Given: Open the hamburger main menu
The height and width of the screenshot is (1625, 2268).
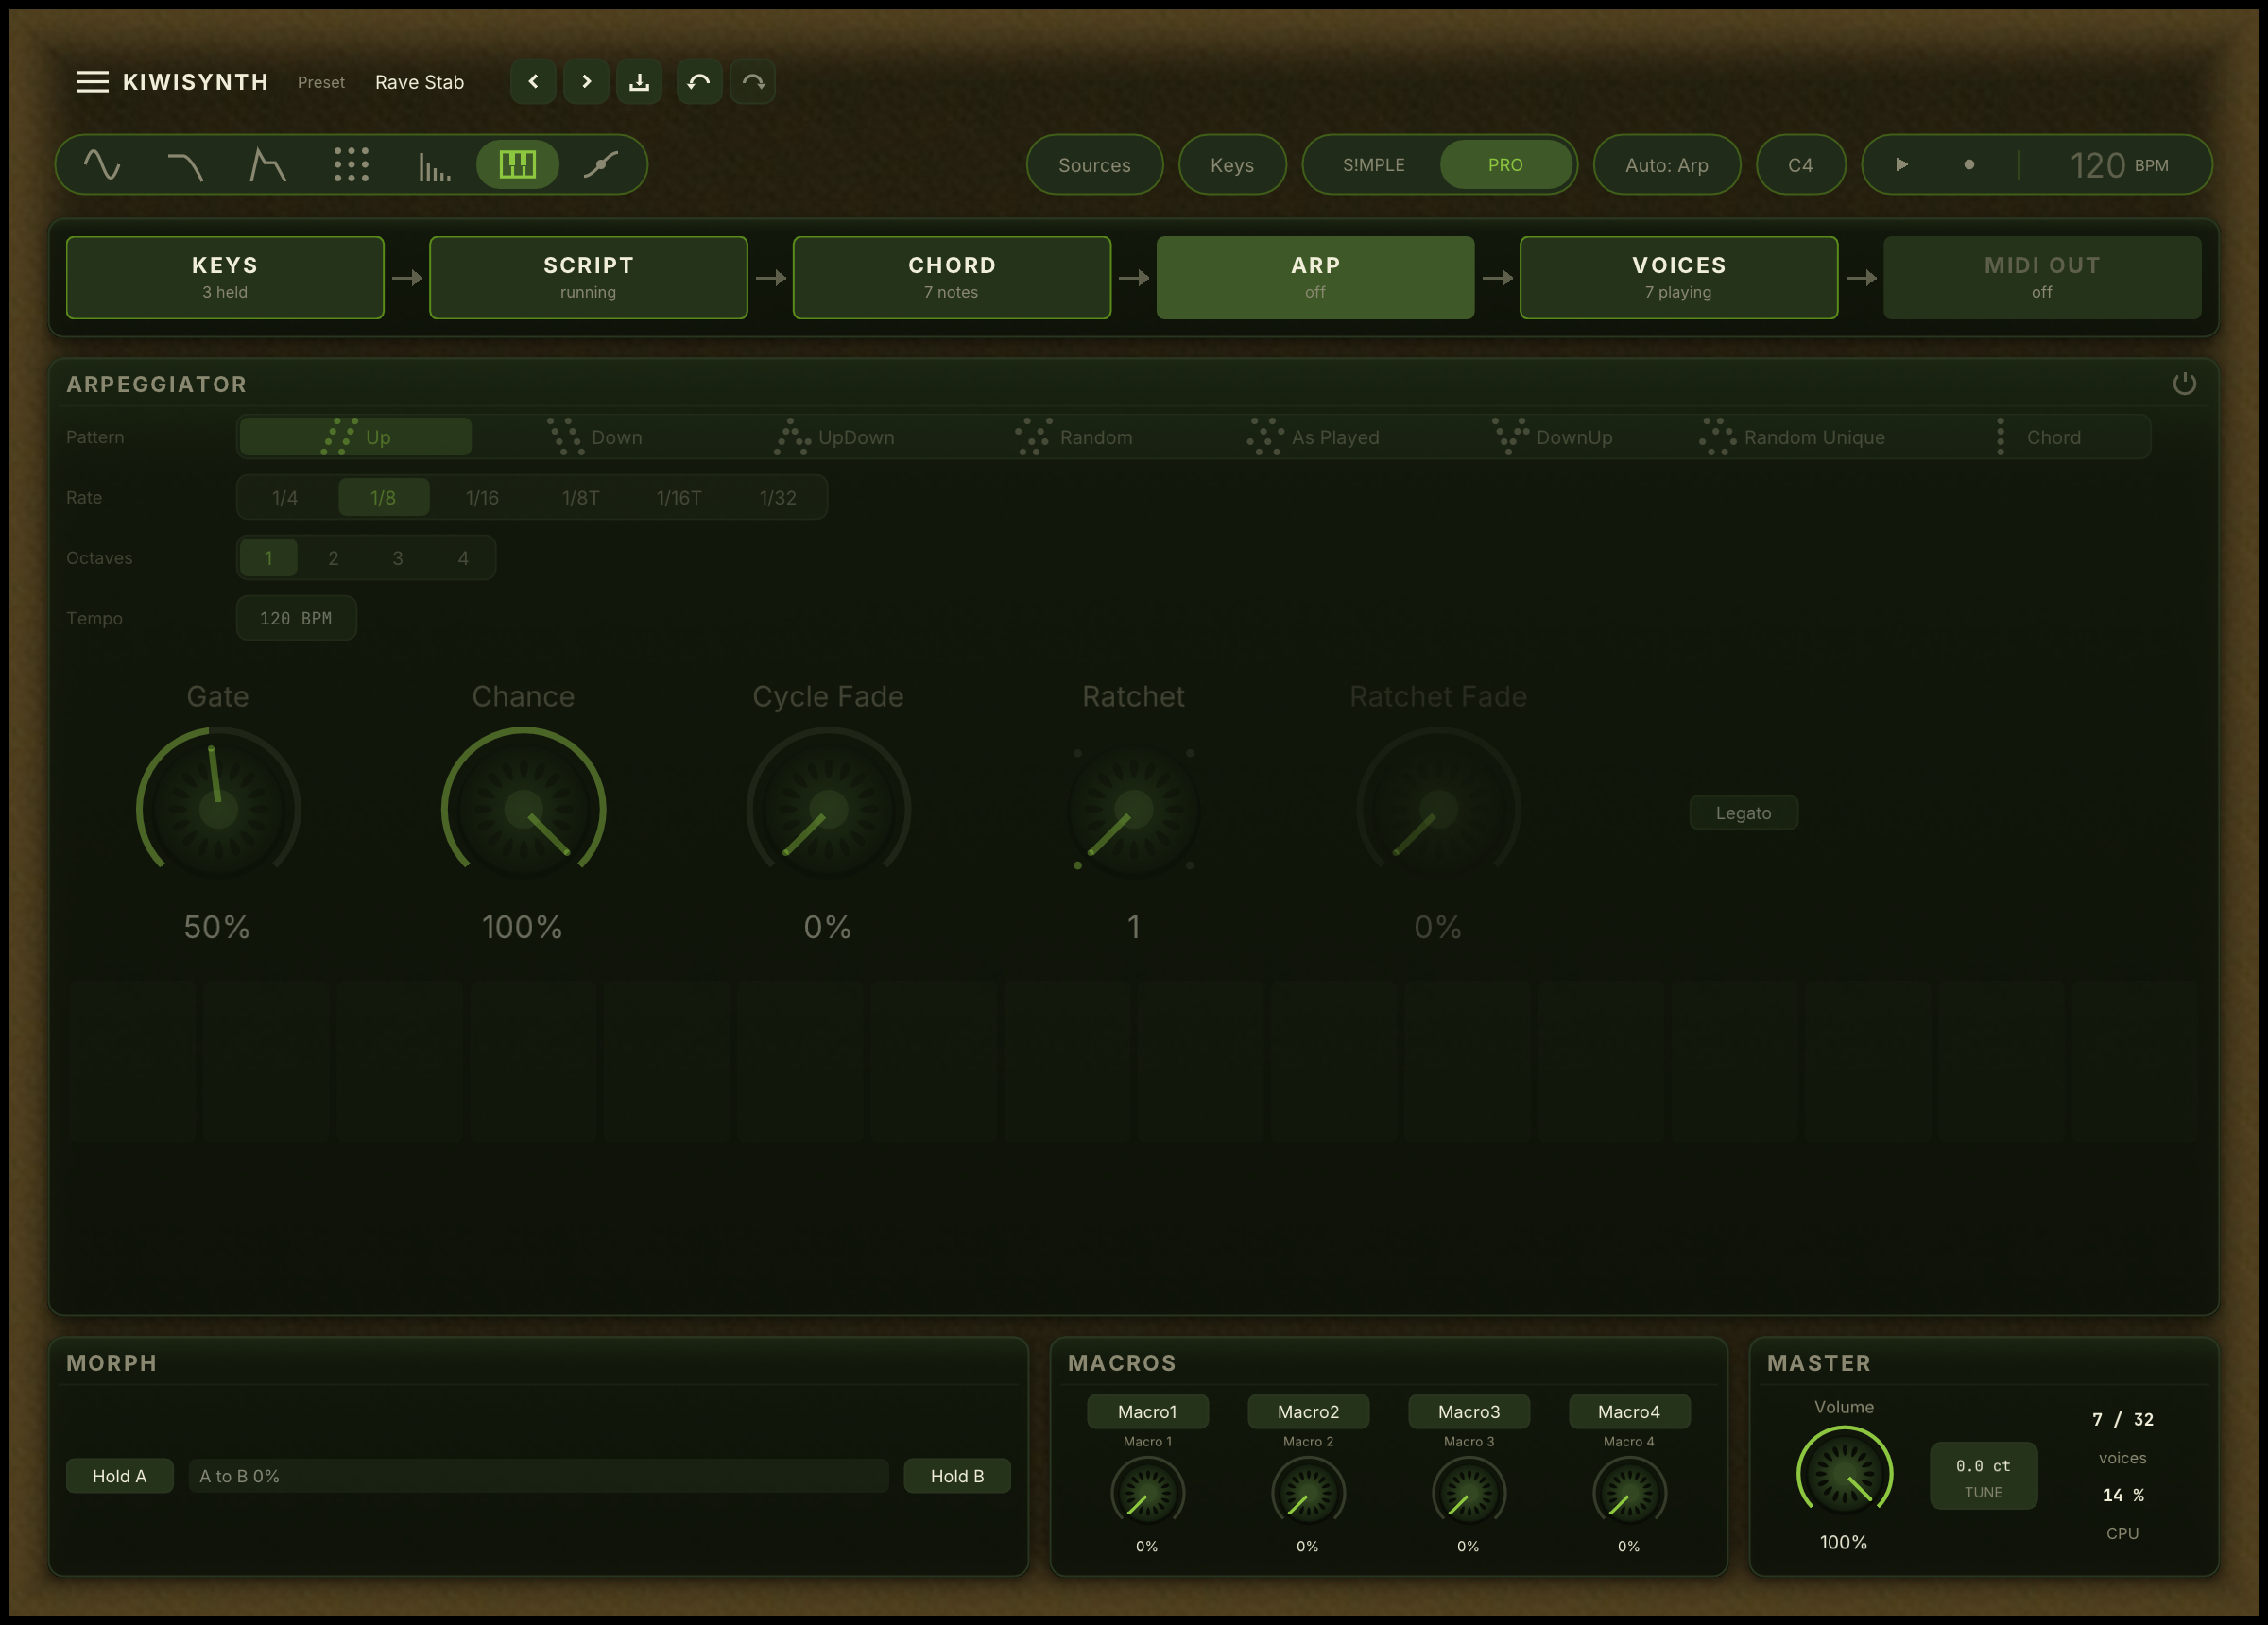Looking at the screenshot, I should click(x=93, y=82).
